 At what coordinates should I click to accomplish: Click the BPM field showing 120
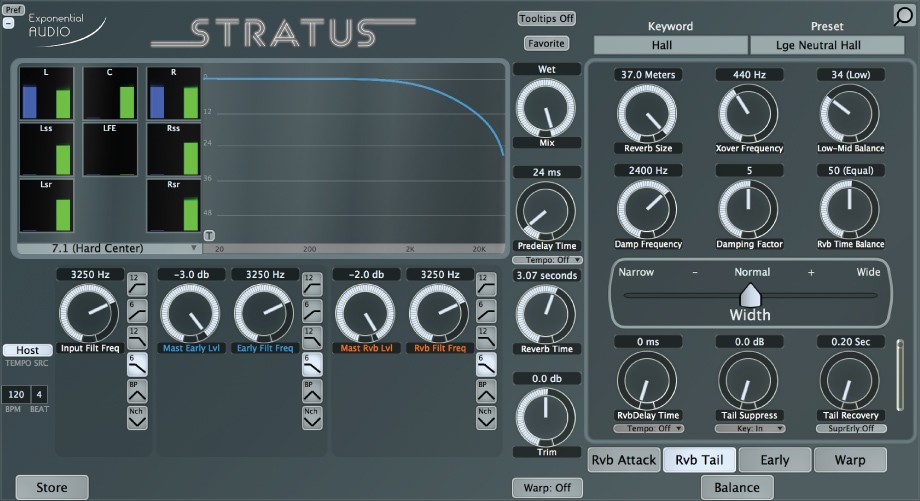[x=16, y=394]
